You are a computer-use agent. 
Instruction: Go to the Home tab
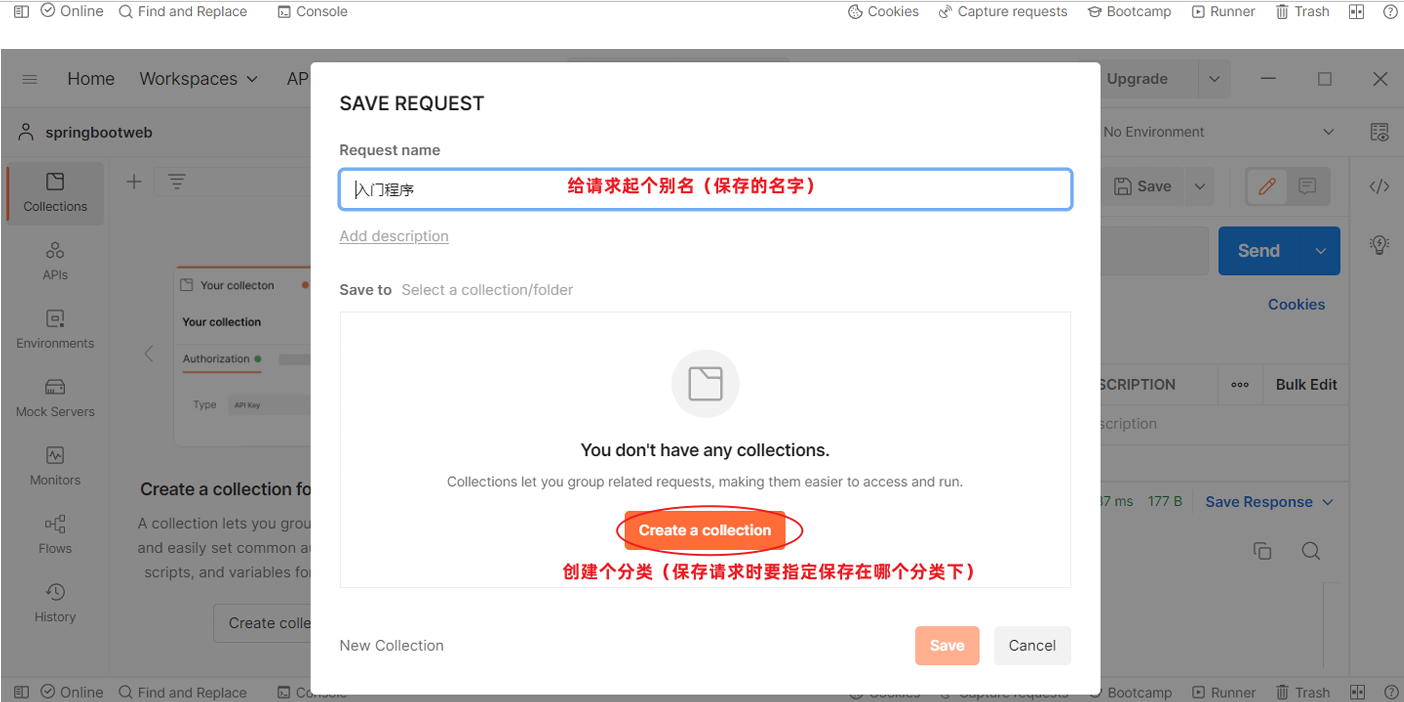tap(91, 79)
